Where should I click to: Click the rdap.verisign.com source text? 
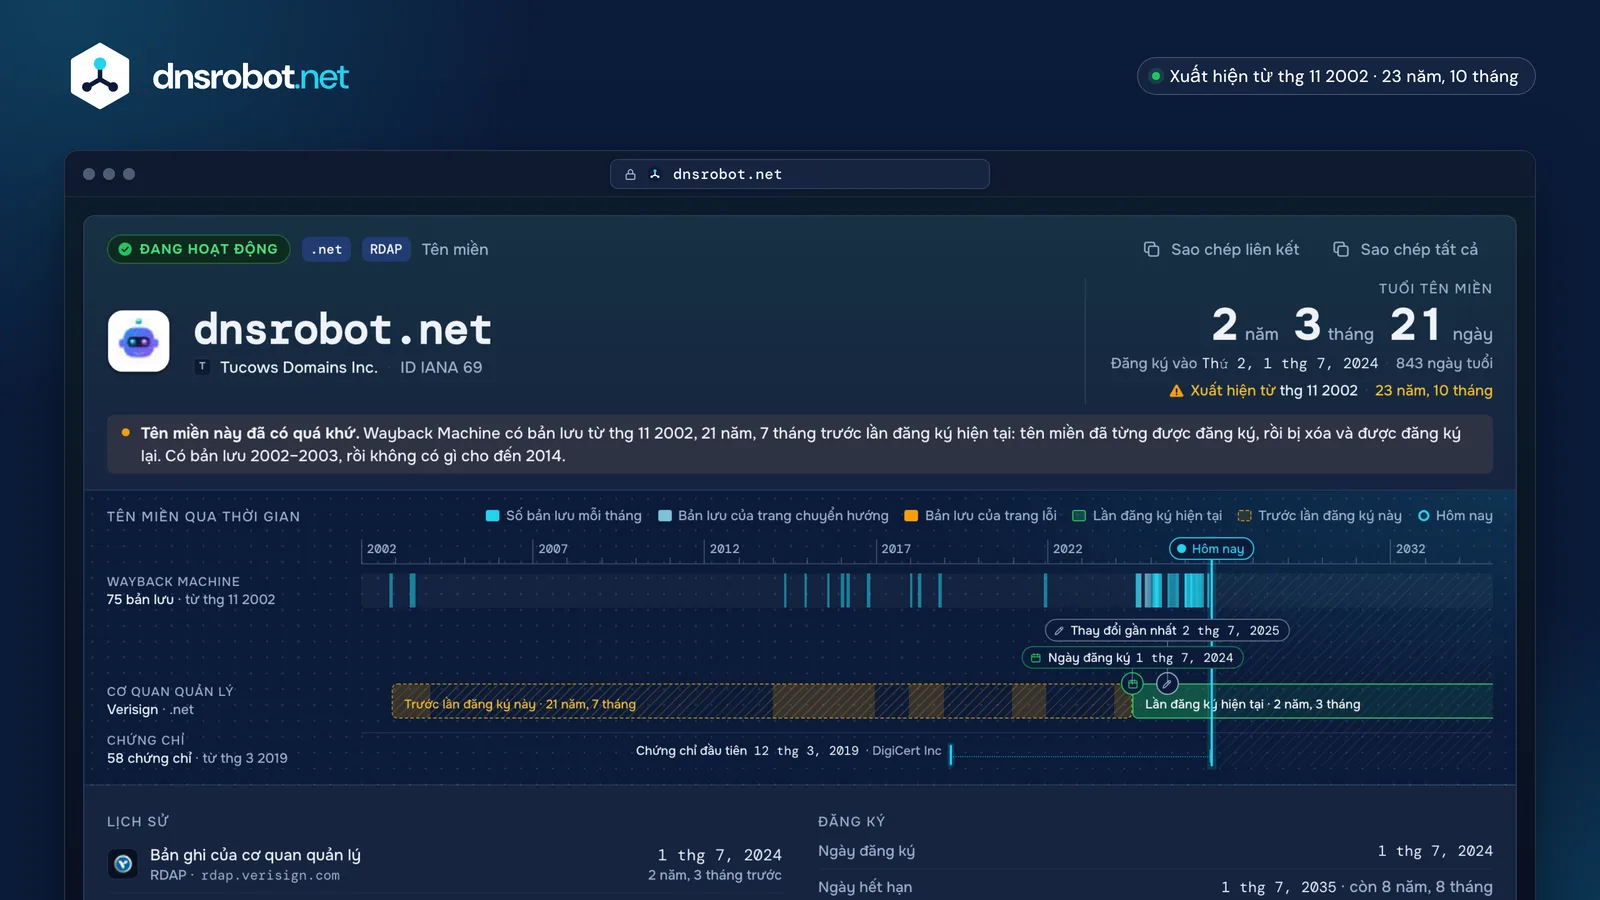(x=270, y=876)
